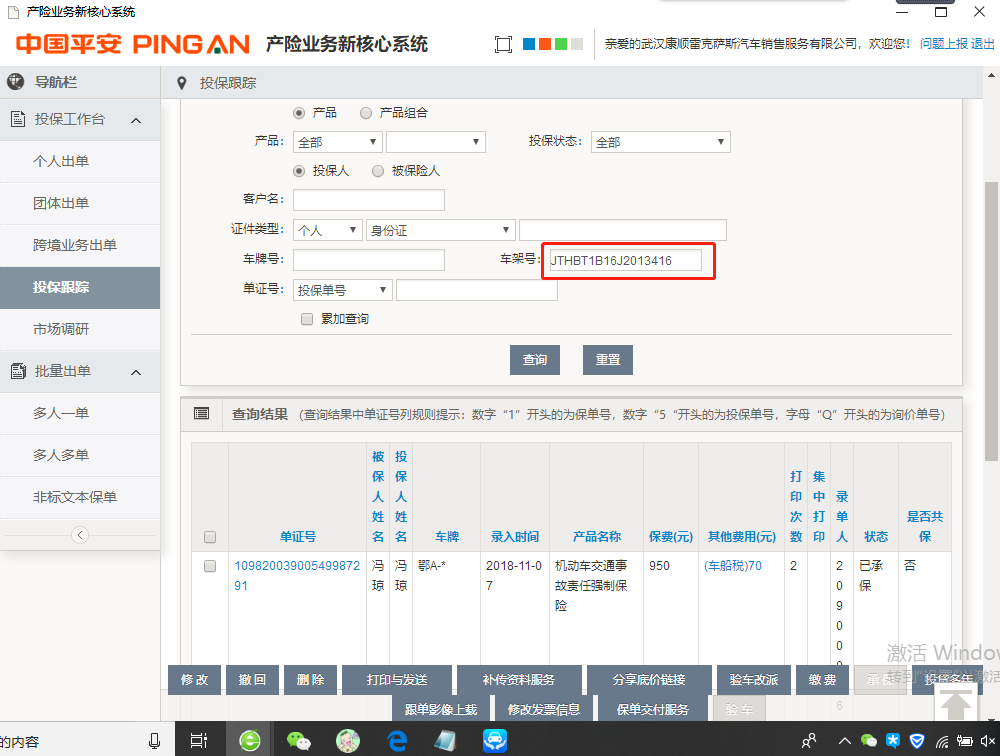
Task: Select the 产品组合 radio button
Action: pos(365,113)
